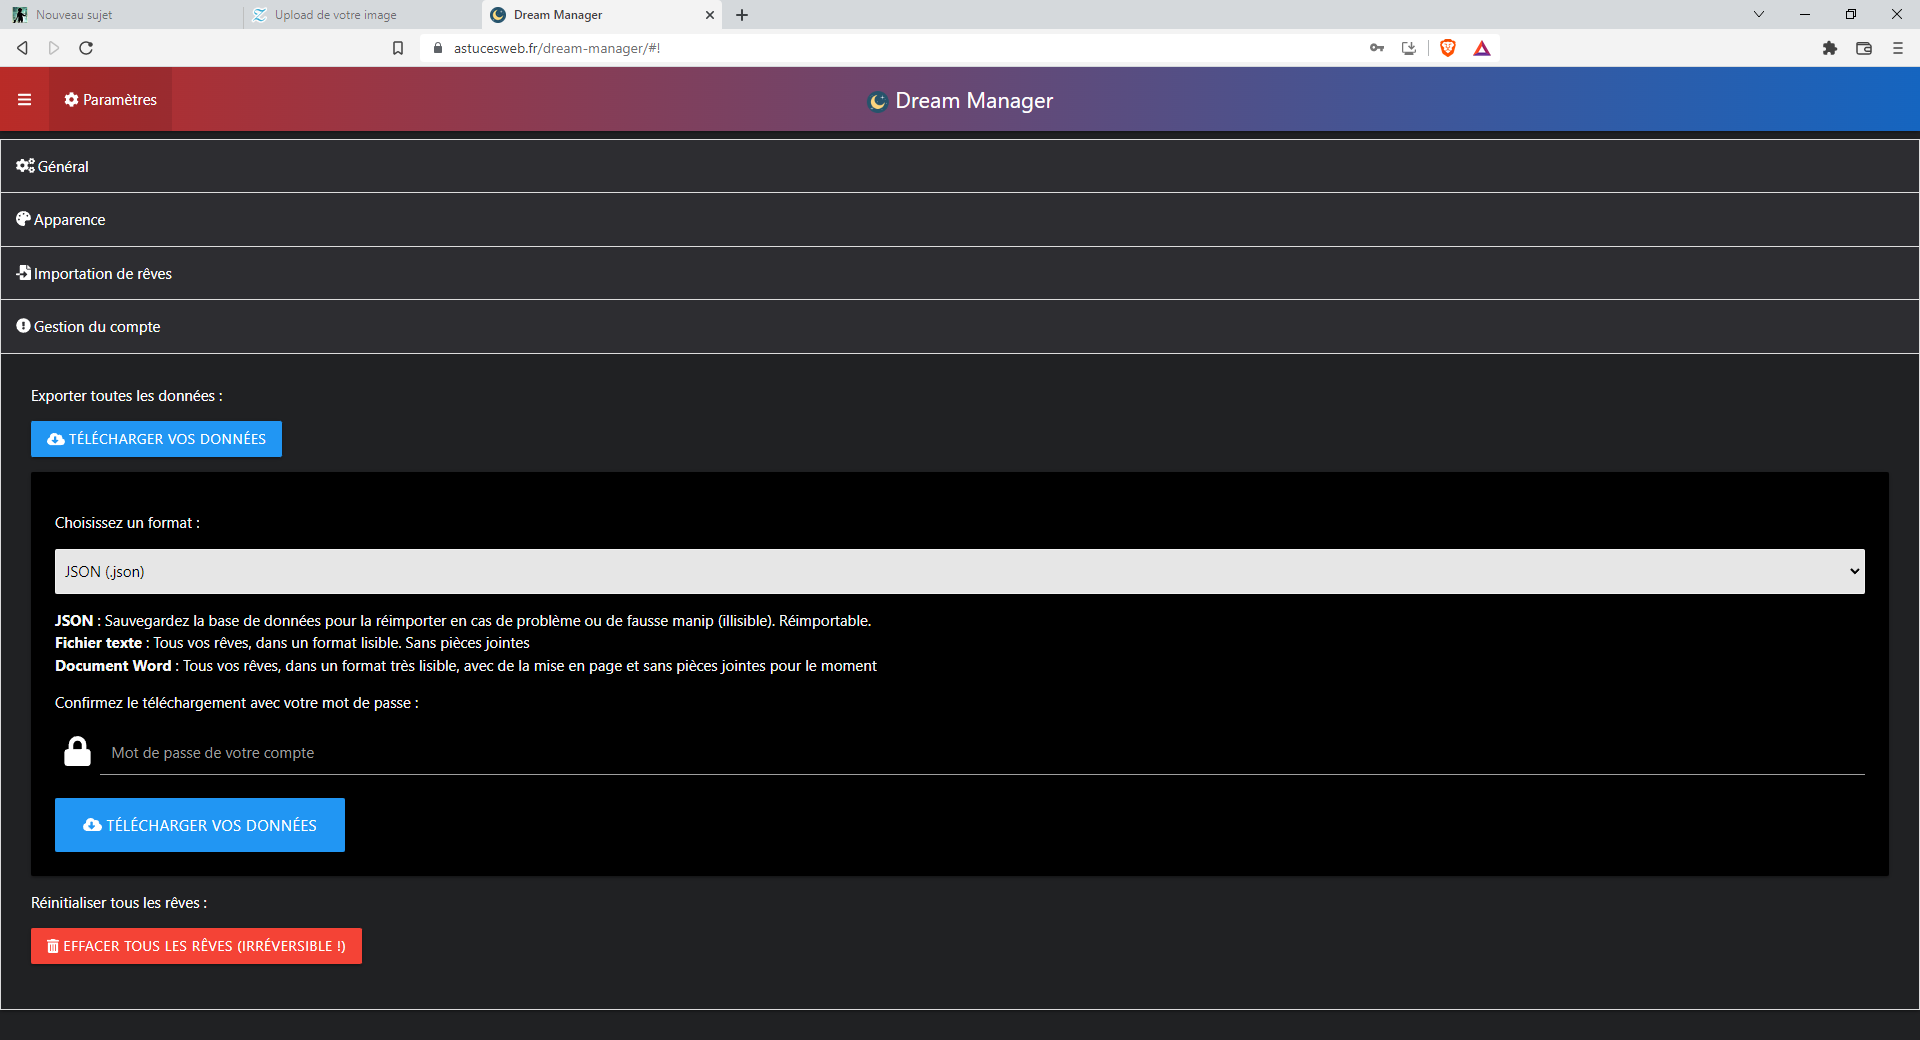Image resolution: width=1920 pixels, height=1040 pixels.
Task: Open the tab search chevron
Action: click(x=1759, y=14)
